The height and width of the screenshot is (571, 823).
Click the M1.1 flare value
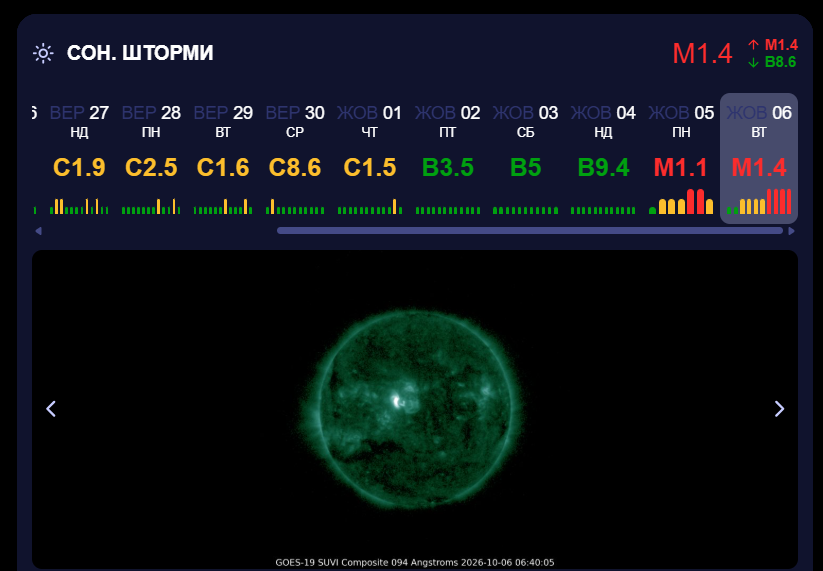(x=681, y=168)
